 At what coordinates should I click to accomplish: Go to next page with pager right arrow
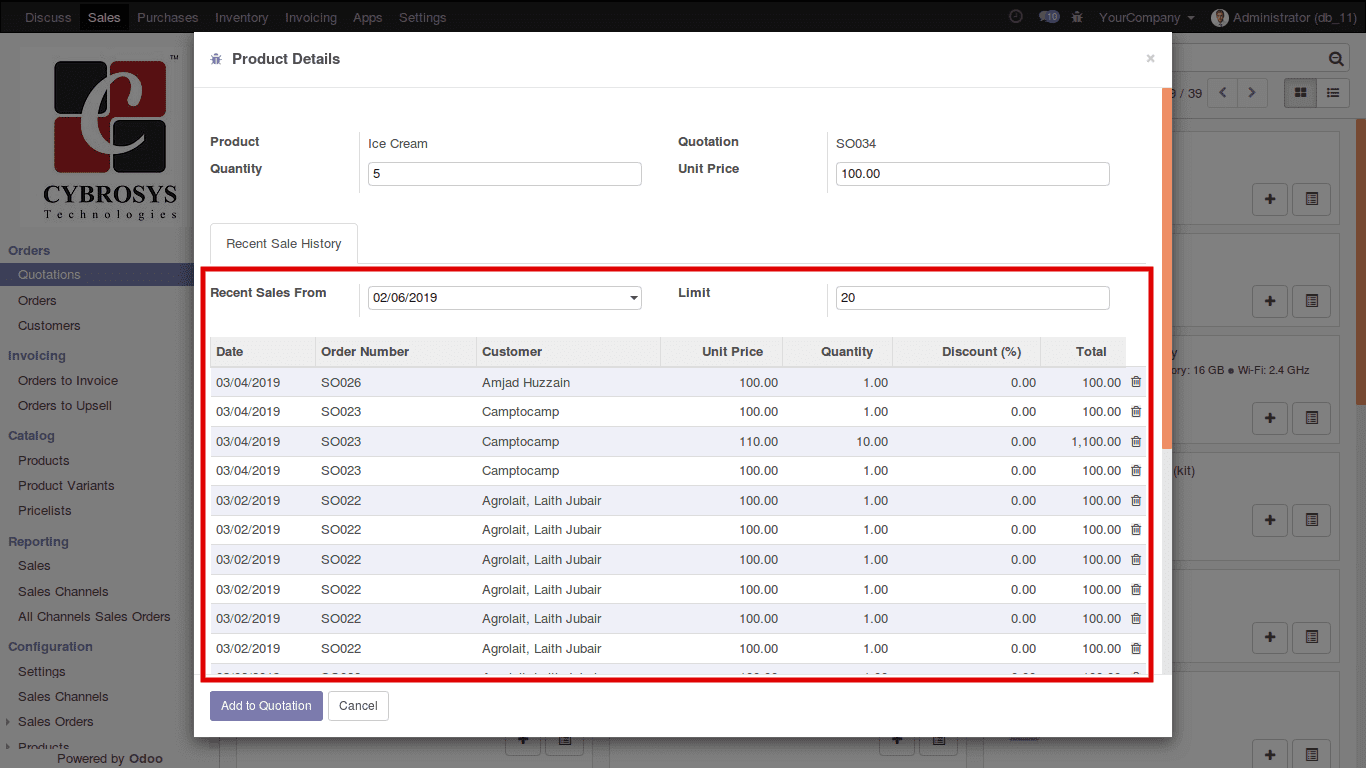pyautogui.click(x=1252, y=93)
